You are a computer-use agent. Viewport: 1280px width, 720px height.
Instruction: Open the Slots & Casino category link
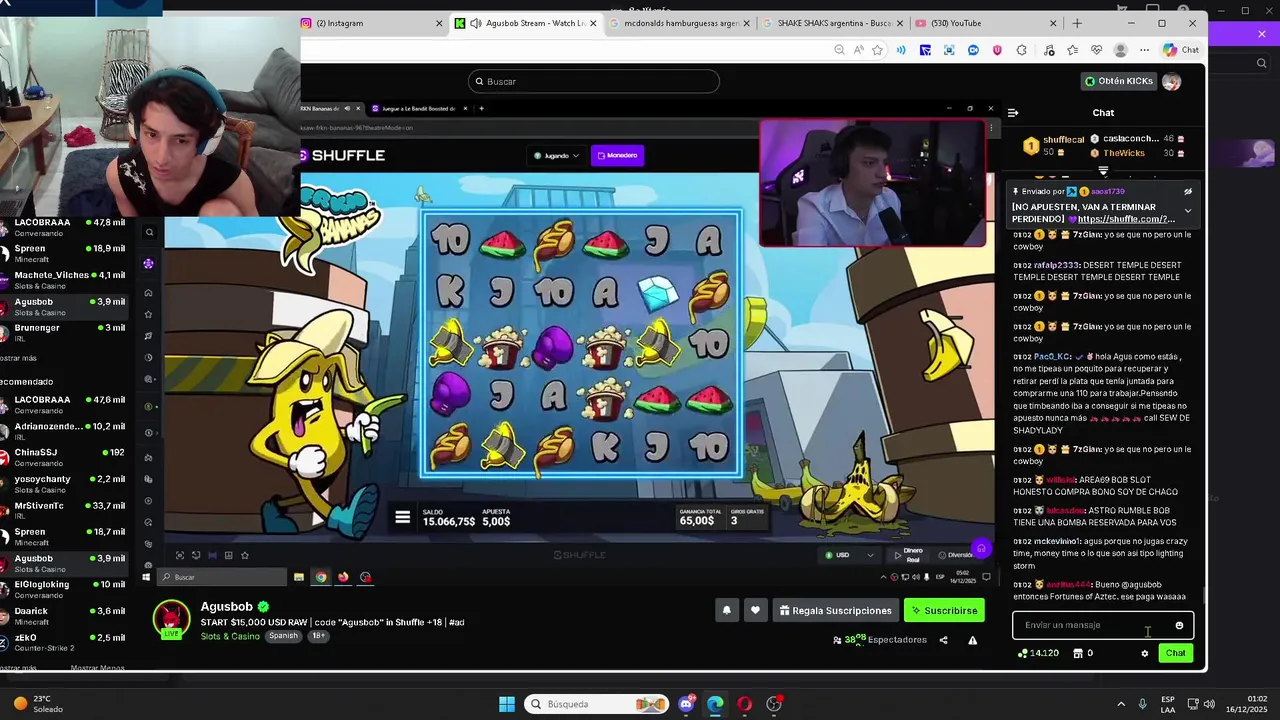click(230, 636)
